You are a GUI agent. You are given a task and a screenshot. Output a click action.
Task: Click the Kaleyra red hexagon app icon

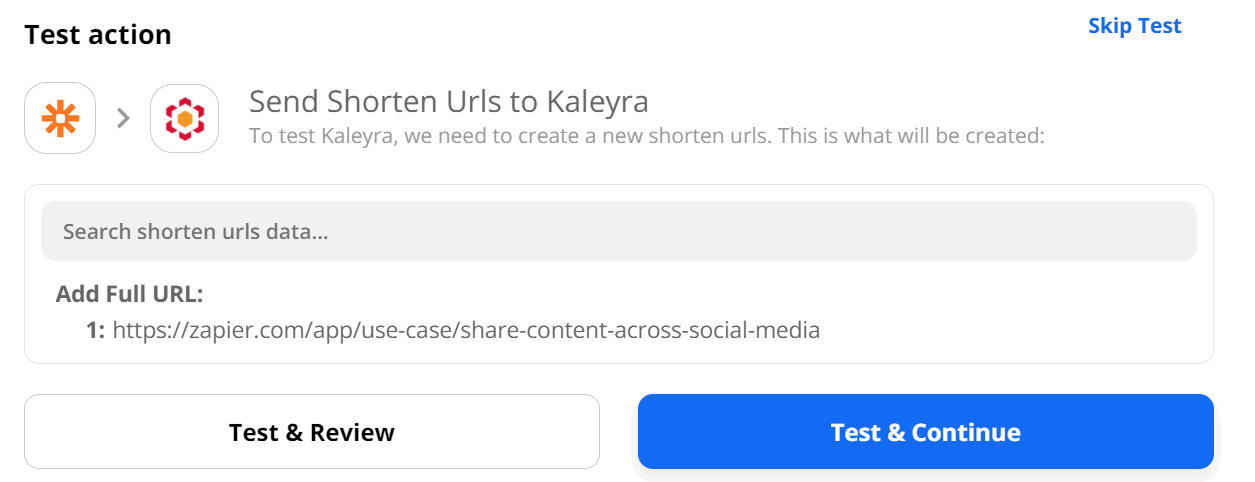coord(185,118)
